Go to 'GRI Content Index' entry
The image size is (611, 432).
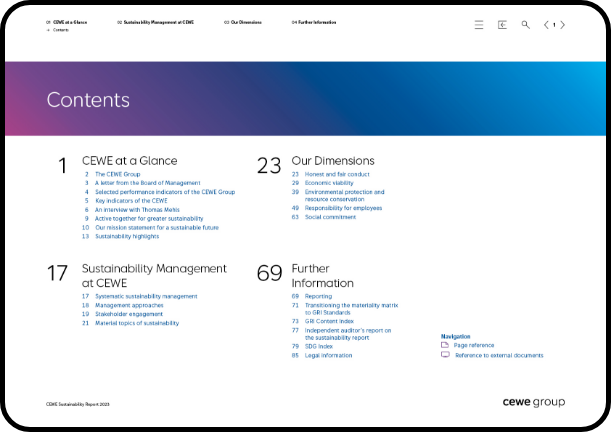coord(329,321)
